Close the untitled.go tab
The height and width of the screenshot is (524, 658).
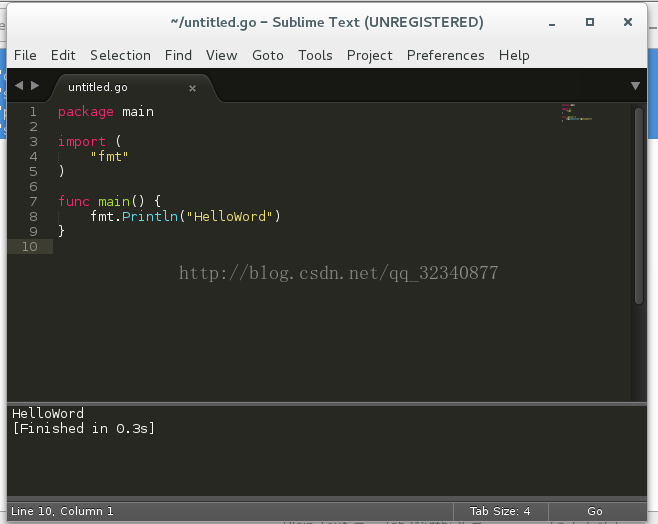192,88
